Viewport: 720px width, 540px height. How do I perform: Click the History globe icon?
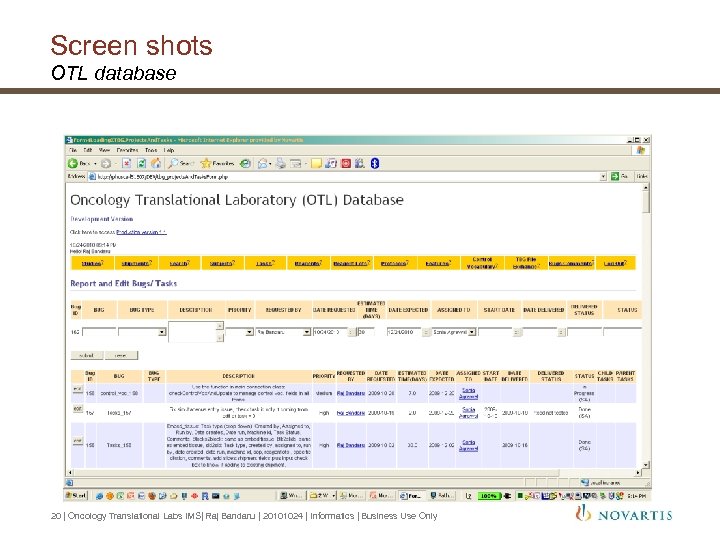[246, 163]
